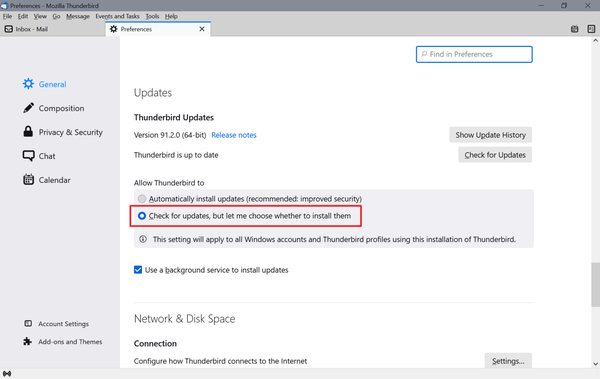Click Check for Updates button
This screenshot has height=379, width=600.
495,155
